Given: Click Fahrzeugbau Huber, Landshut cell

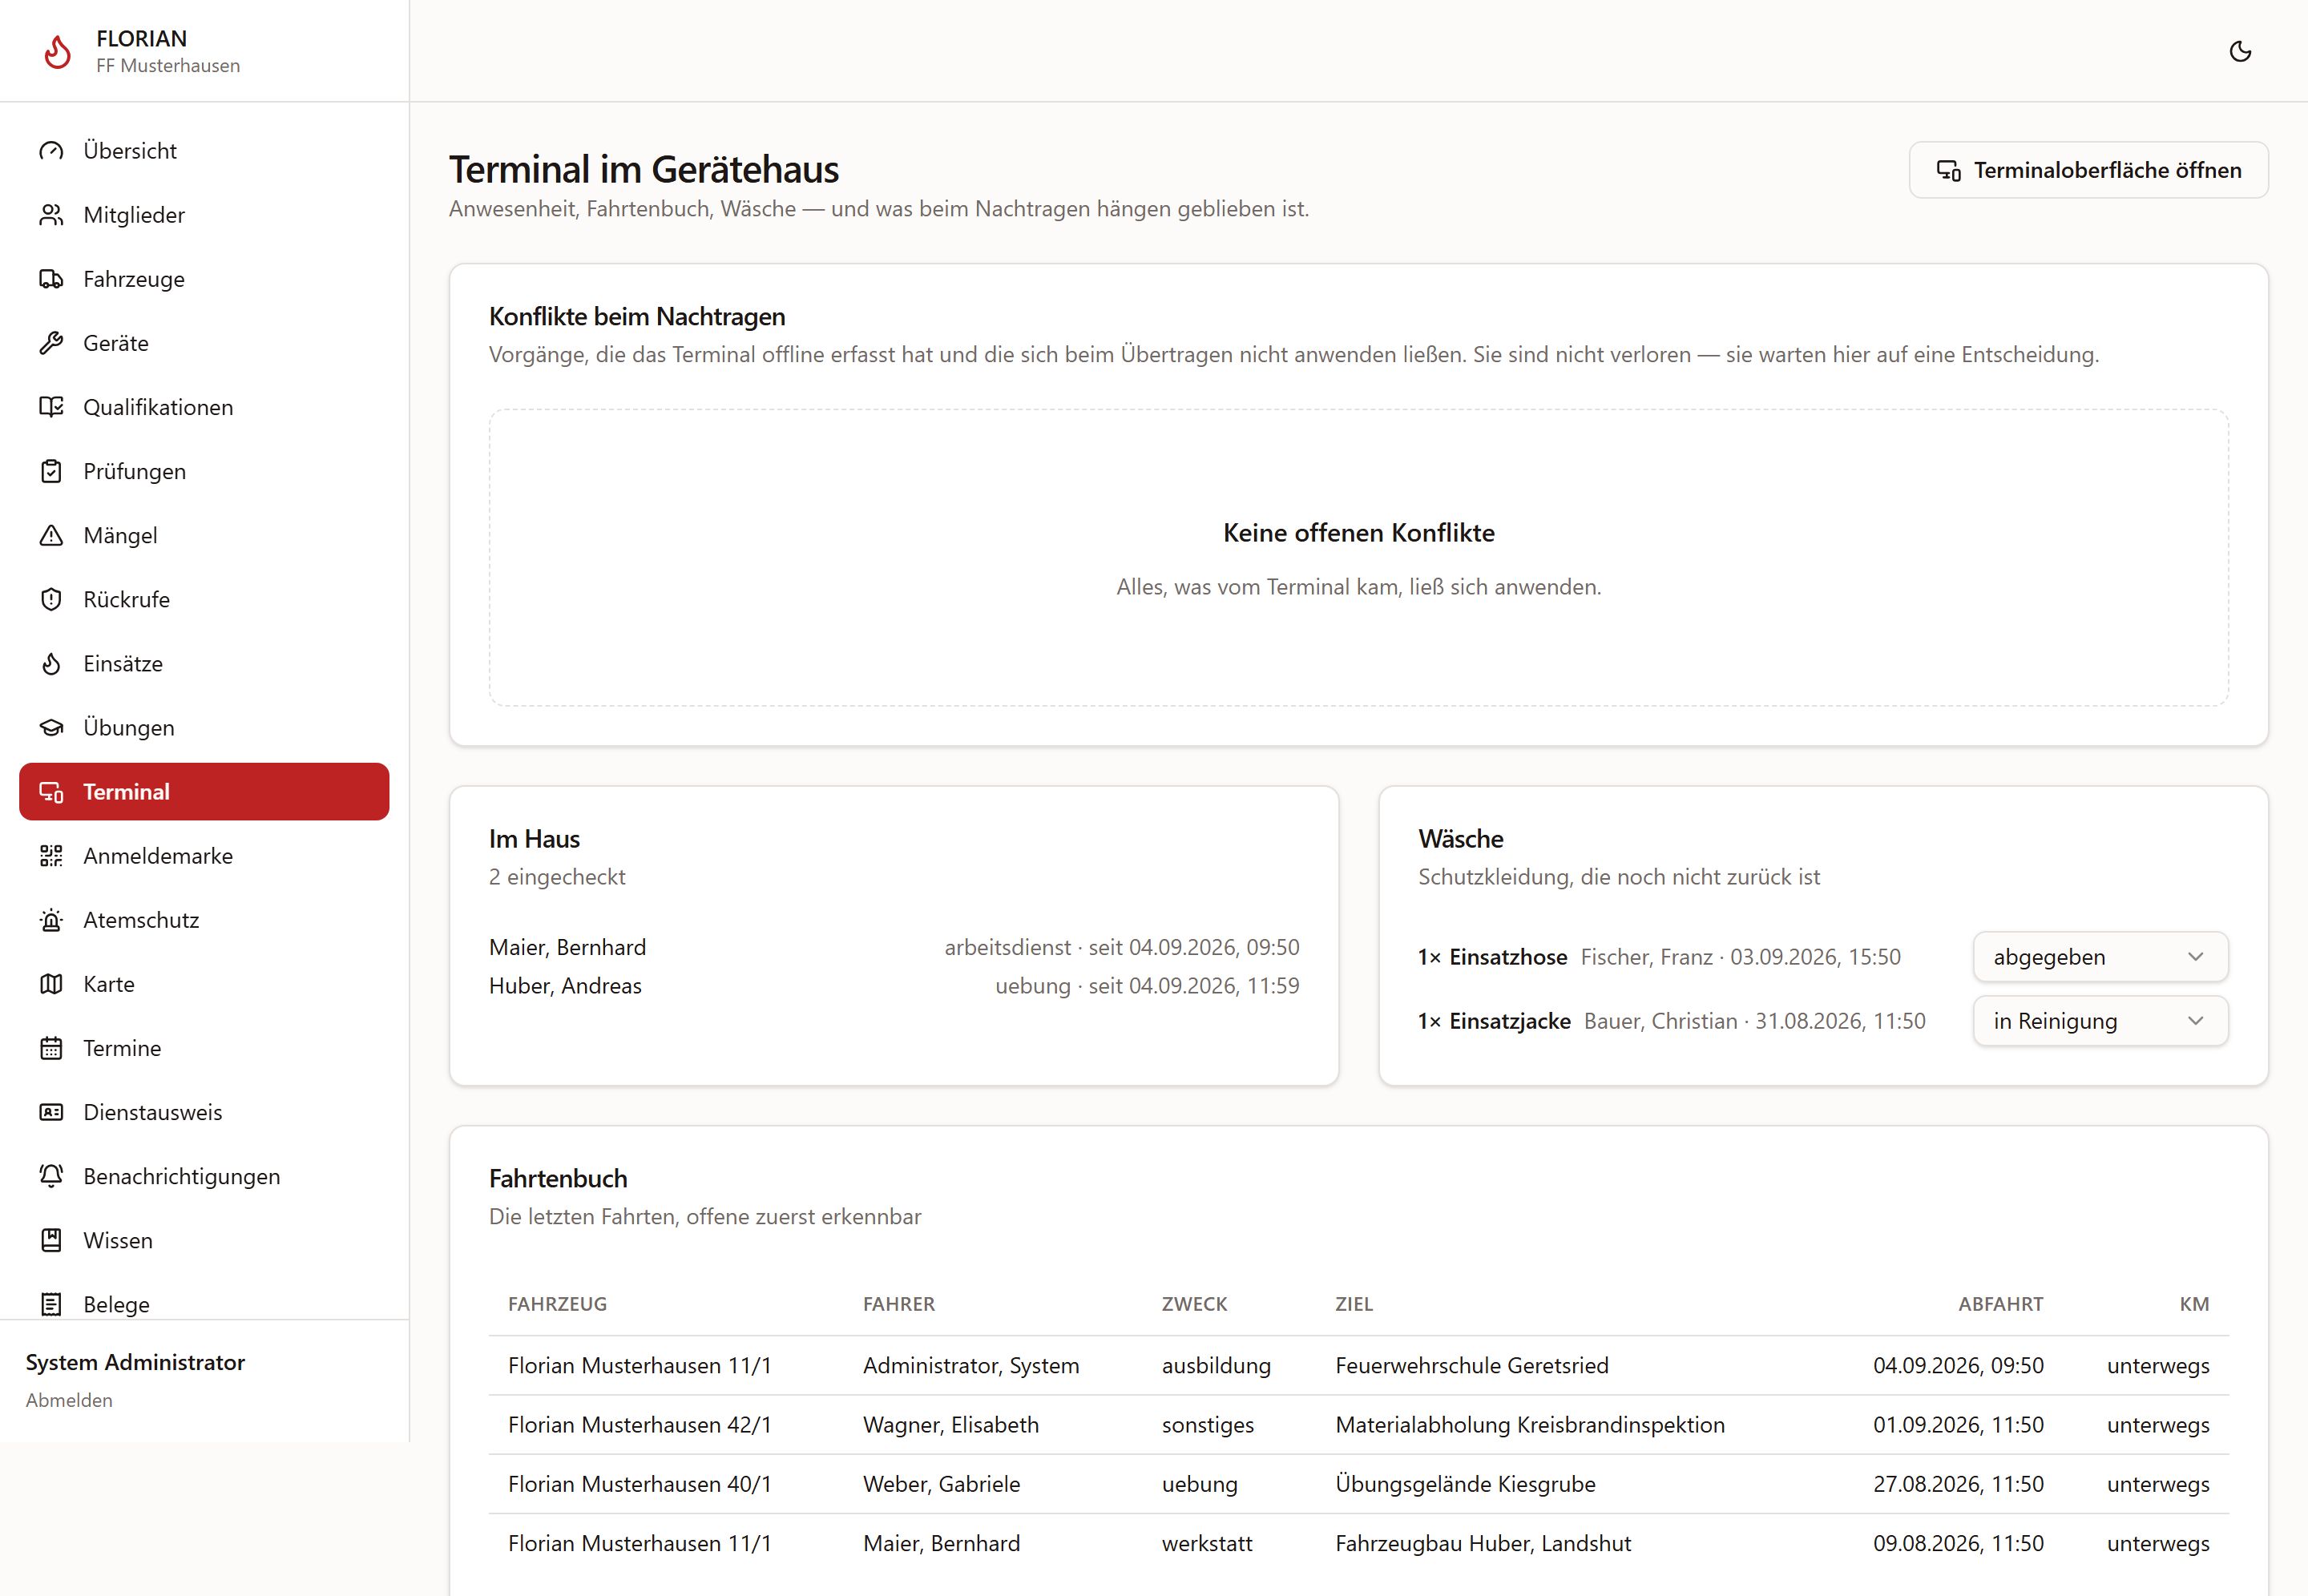Looking at the screenshot, I should [1482, 1543].
